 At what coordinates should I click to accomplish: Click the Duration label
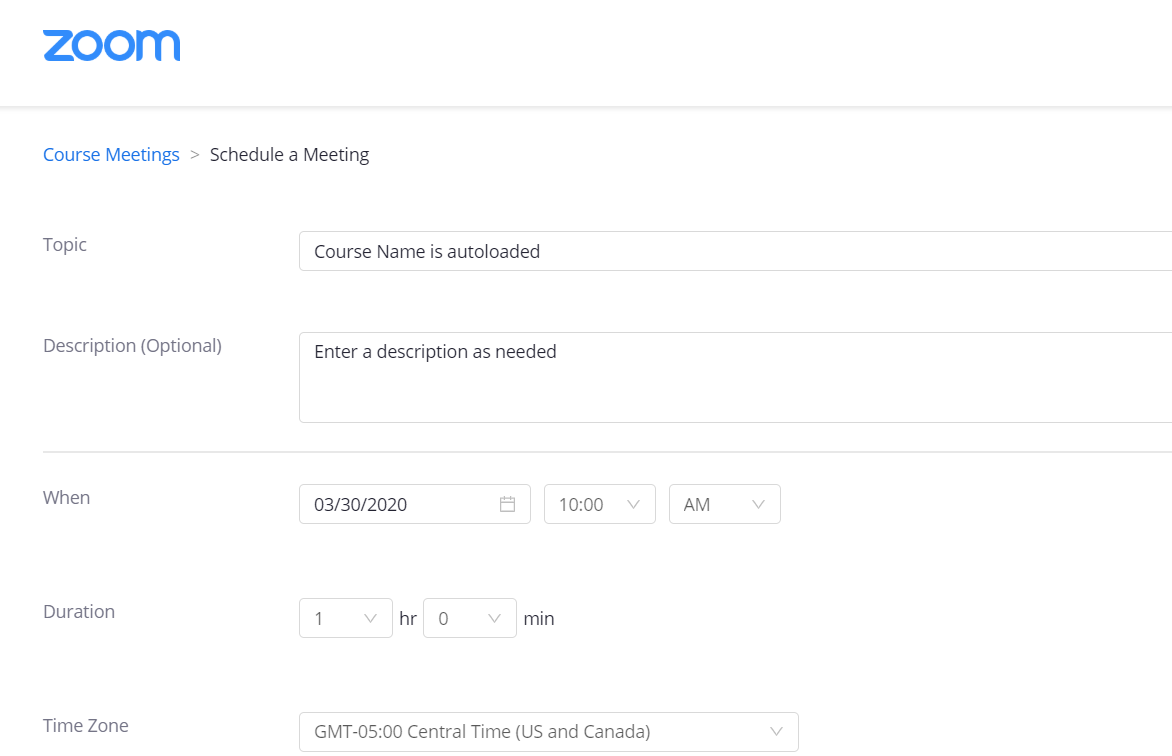(x=78, y=612)
